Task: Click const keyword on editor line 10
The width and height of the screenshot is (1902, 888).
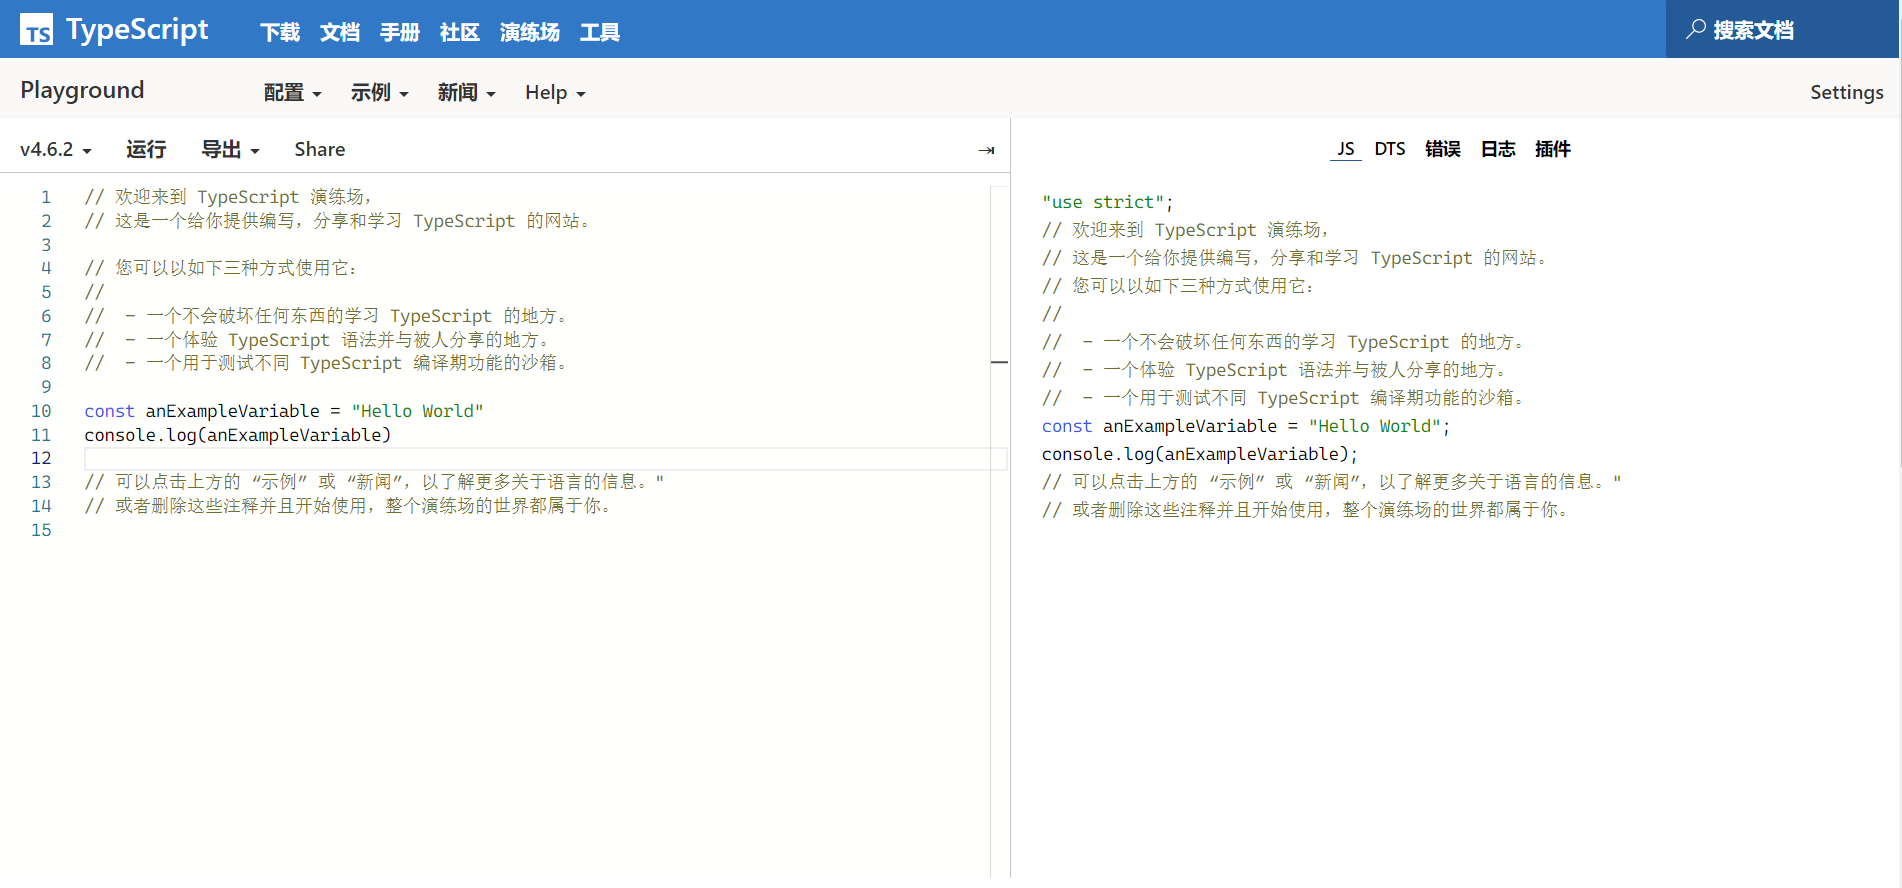Action: tap(109, 411)
